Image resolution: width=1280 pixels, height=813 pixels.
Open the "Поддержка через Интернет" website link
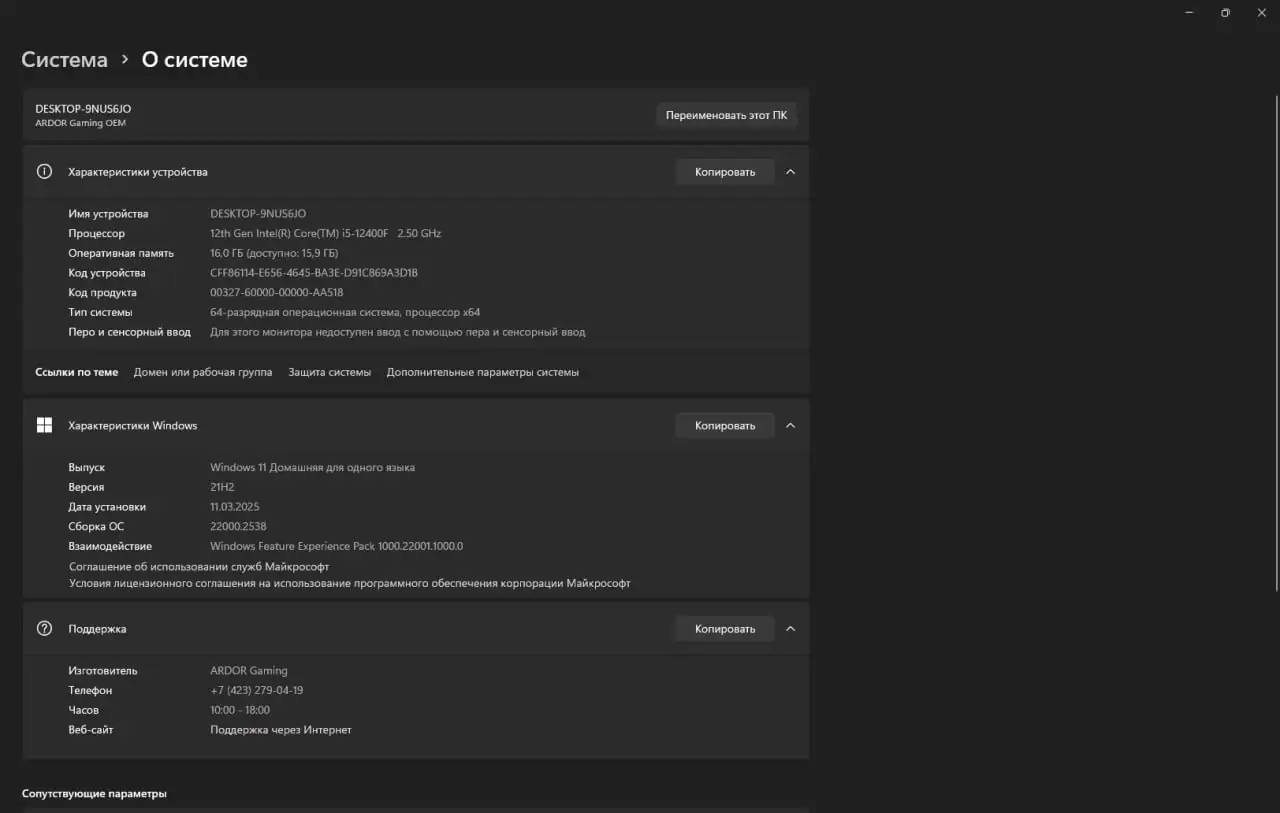281,730
